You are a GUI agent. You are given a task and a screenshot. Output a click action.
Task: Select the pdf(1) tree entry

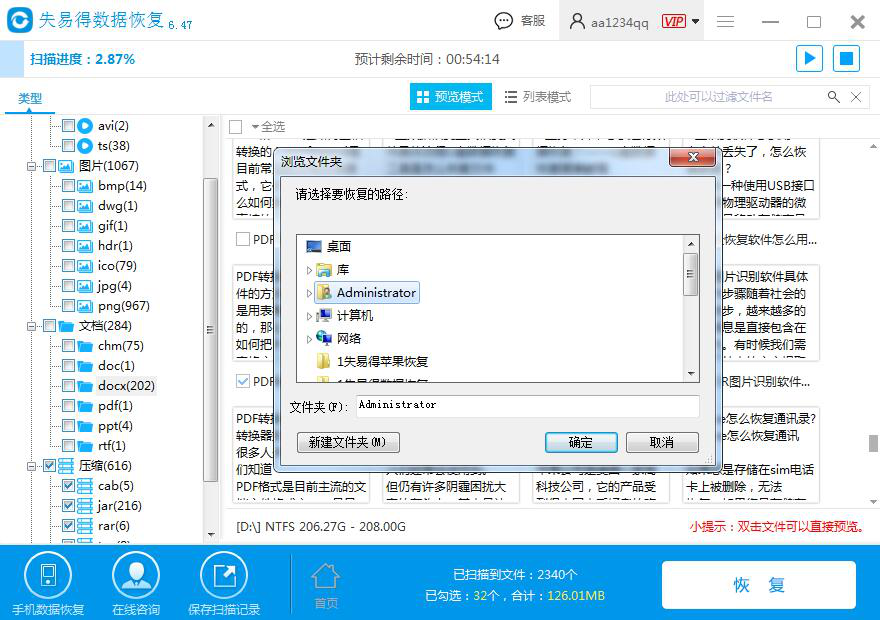click(x=115, y=406)
